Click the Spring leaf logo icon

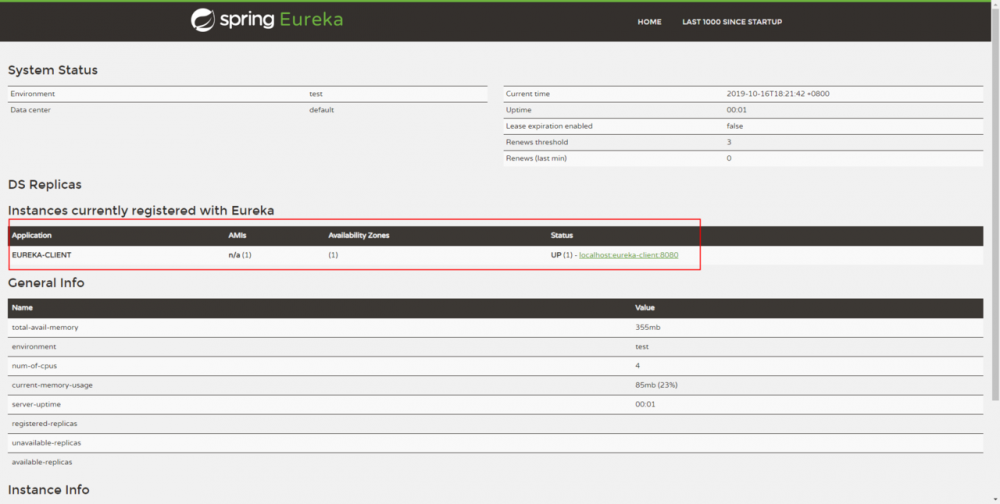pyautogui.click(x=203, y=20)
